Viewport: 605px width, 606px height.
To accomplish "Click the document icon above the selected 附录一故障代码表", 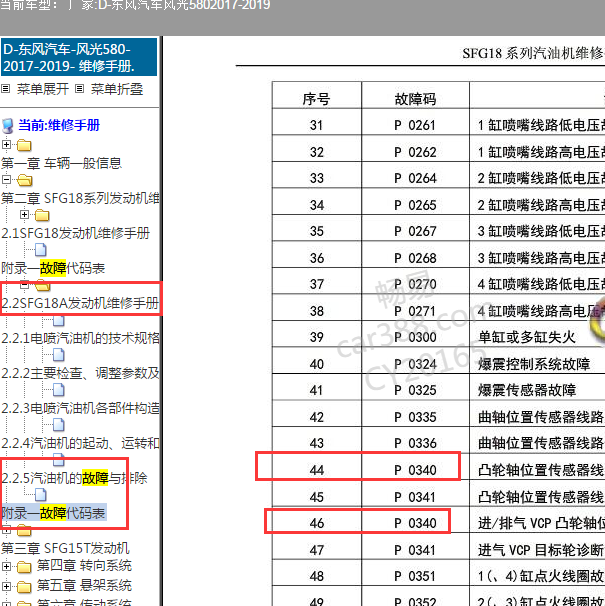I will click(x=41, y=495).
